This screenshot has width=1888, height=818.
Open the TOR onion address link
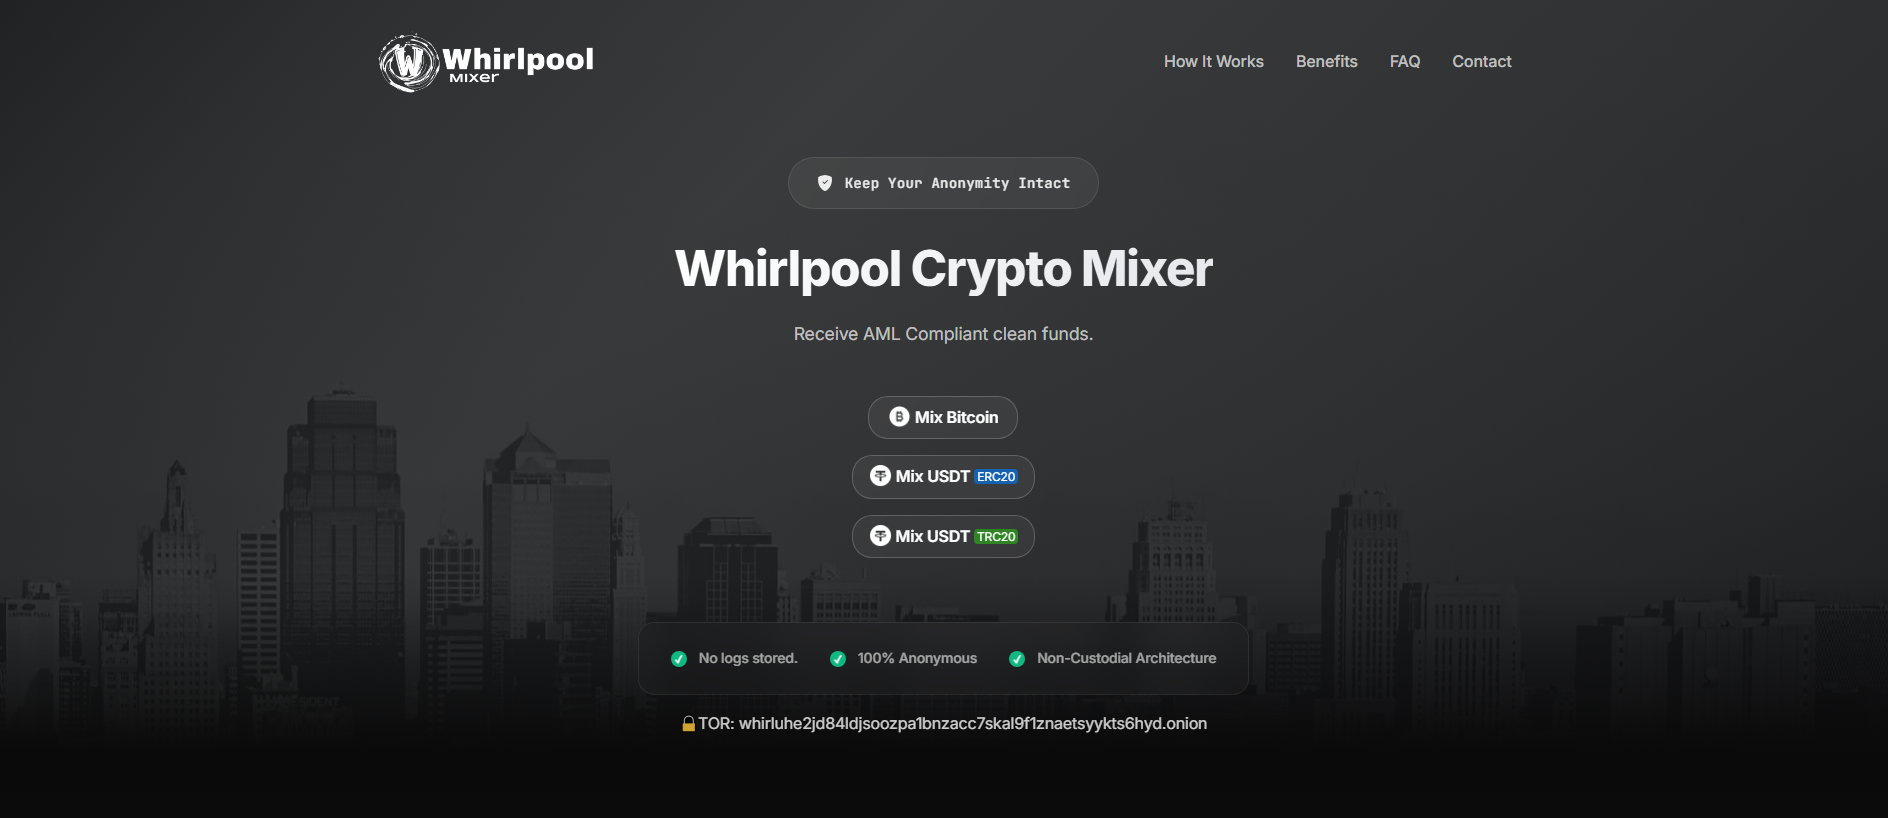pos(972,723)
